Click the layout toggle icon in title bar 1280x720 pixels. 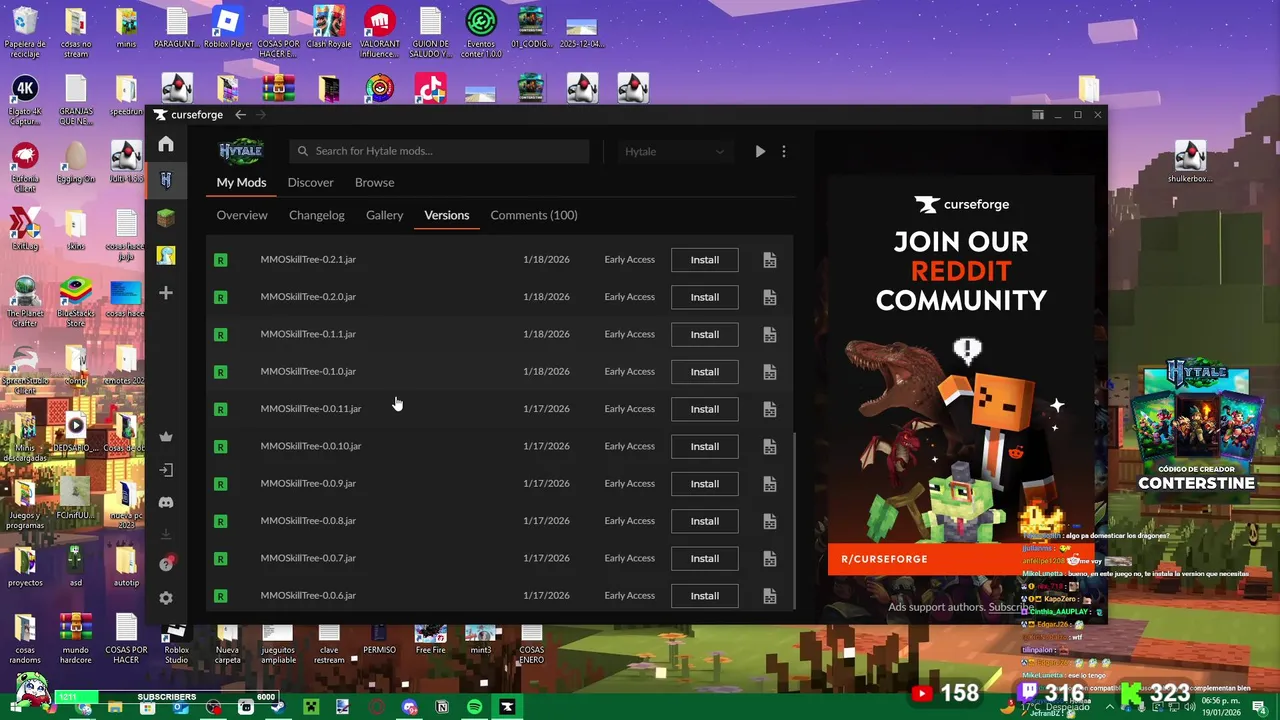[1038, 115]
